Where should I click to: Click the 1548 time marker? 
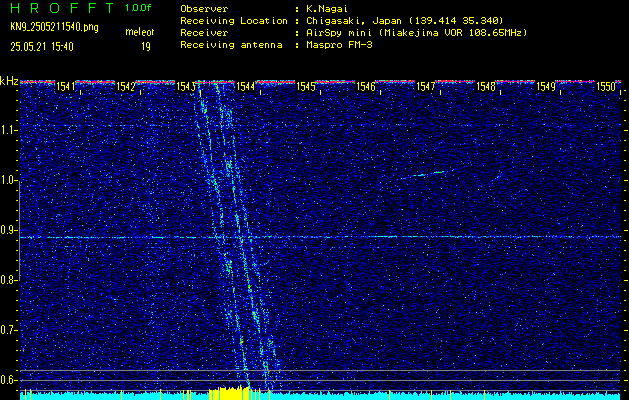485,86
